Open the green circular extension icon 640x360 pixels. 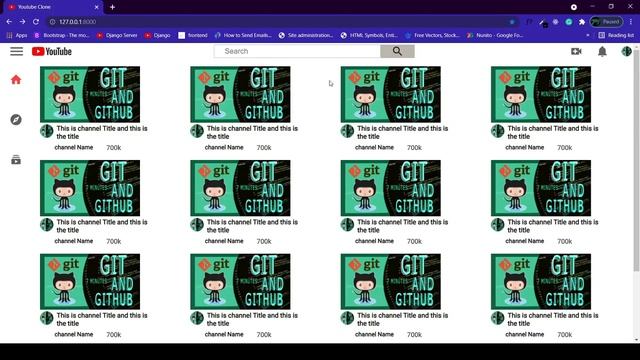click(569, 22)
